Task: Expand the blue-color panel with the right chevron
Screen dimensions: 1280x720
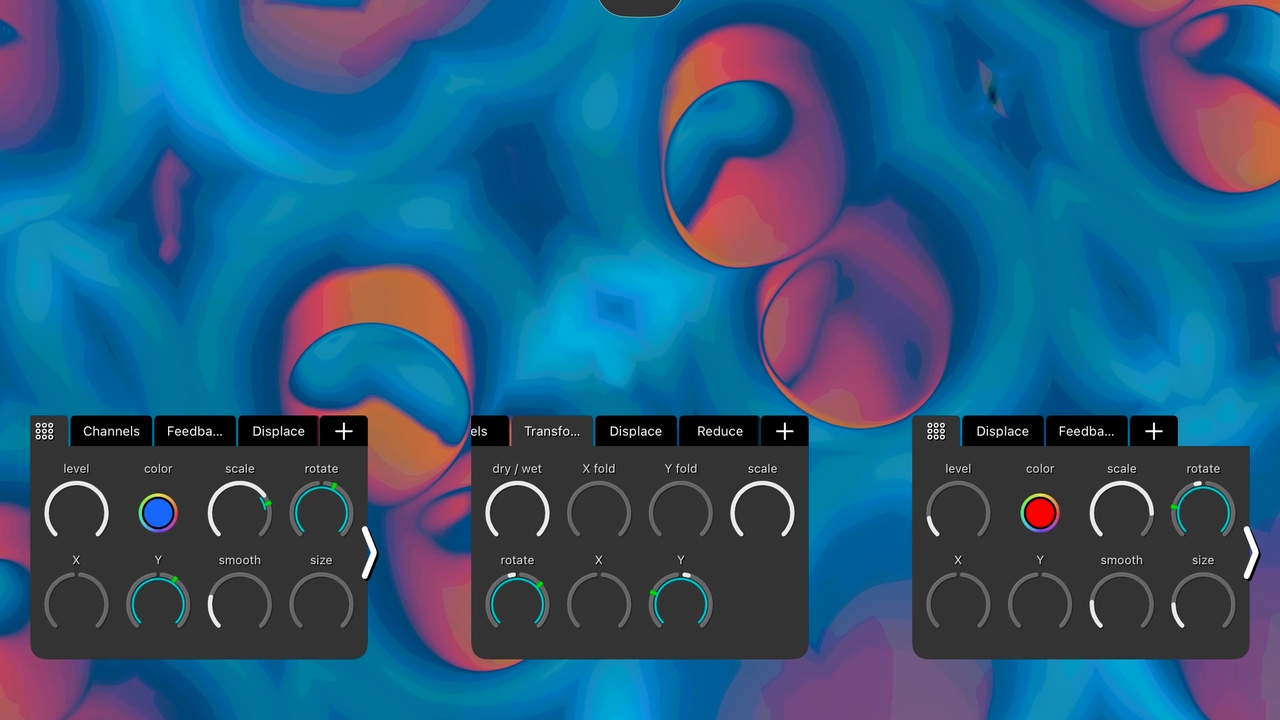Action: pyautogui.click(x=369, y=553)
